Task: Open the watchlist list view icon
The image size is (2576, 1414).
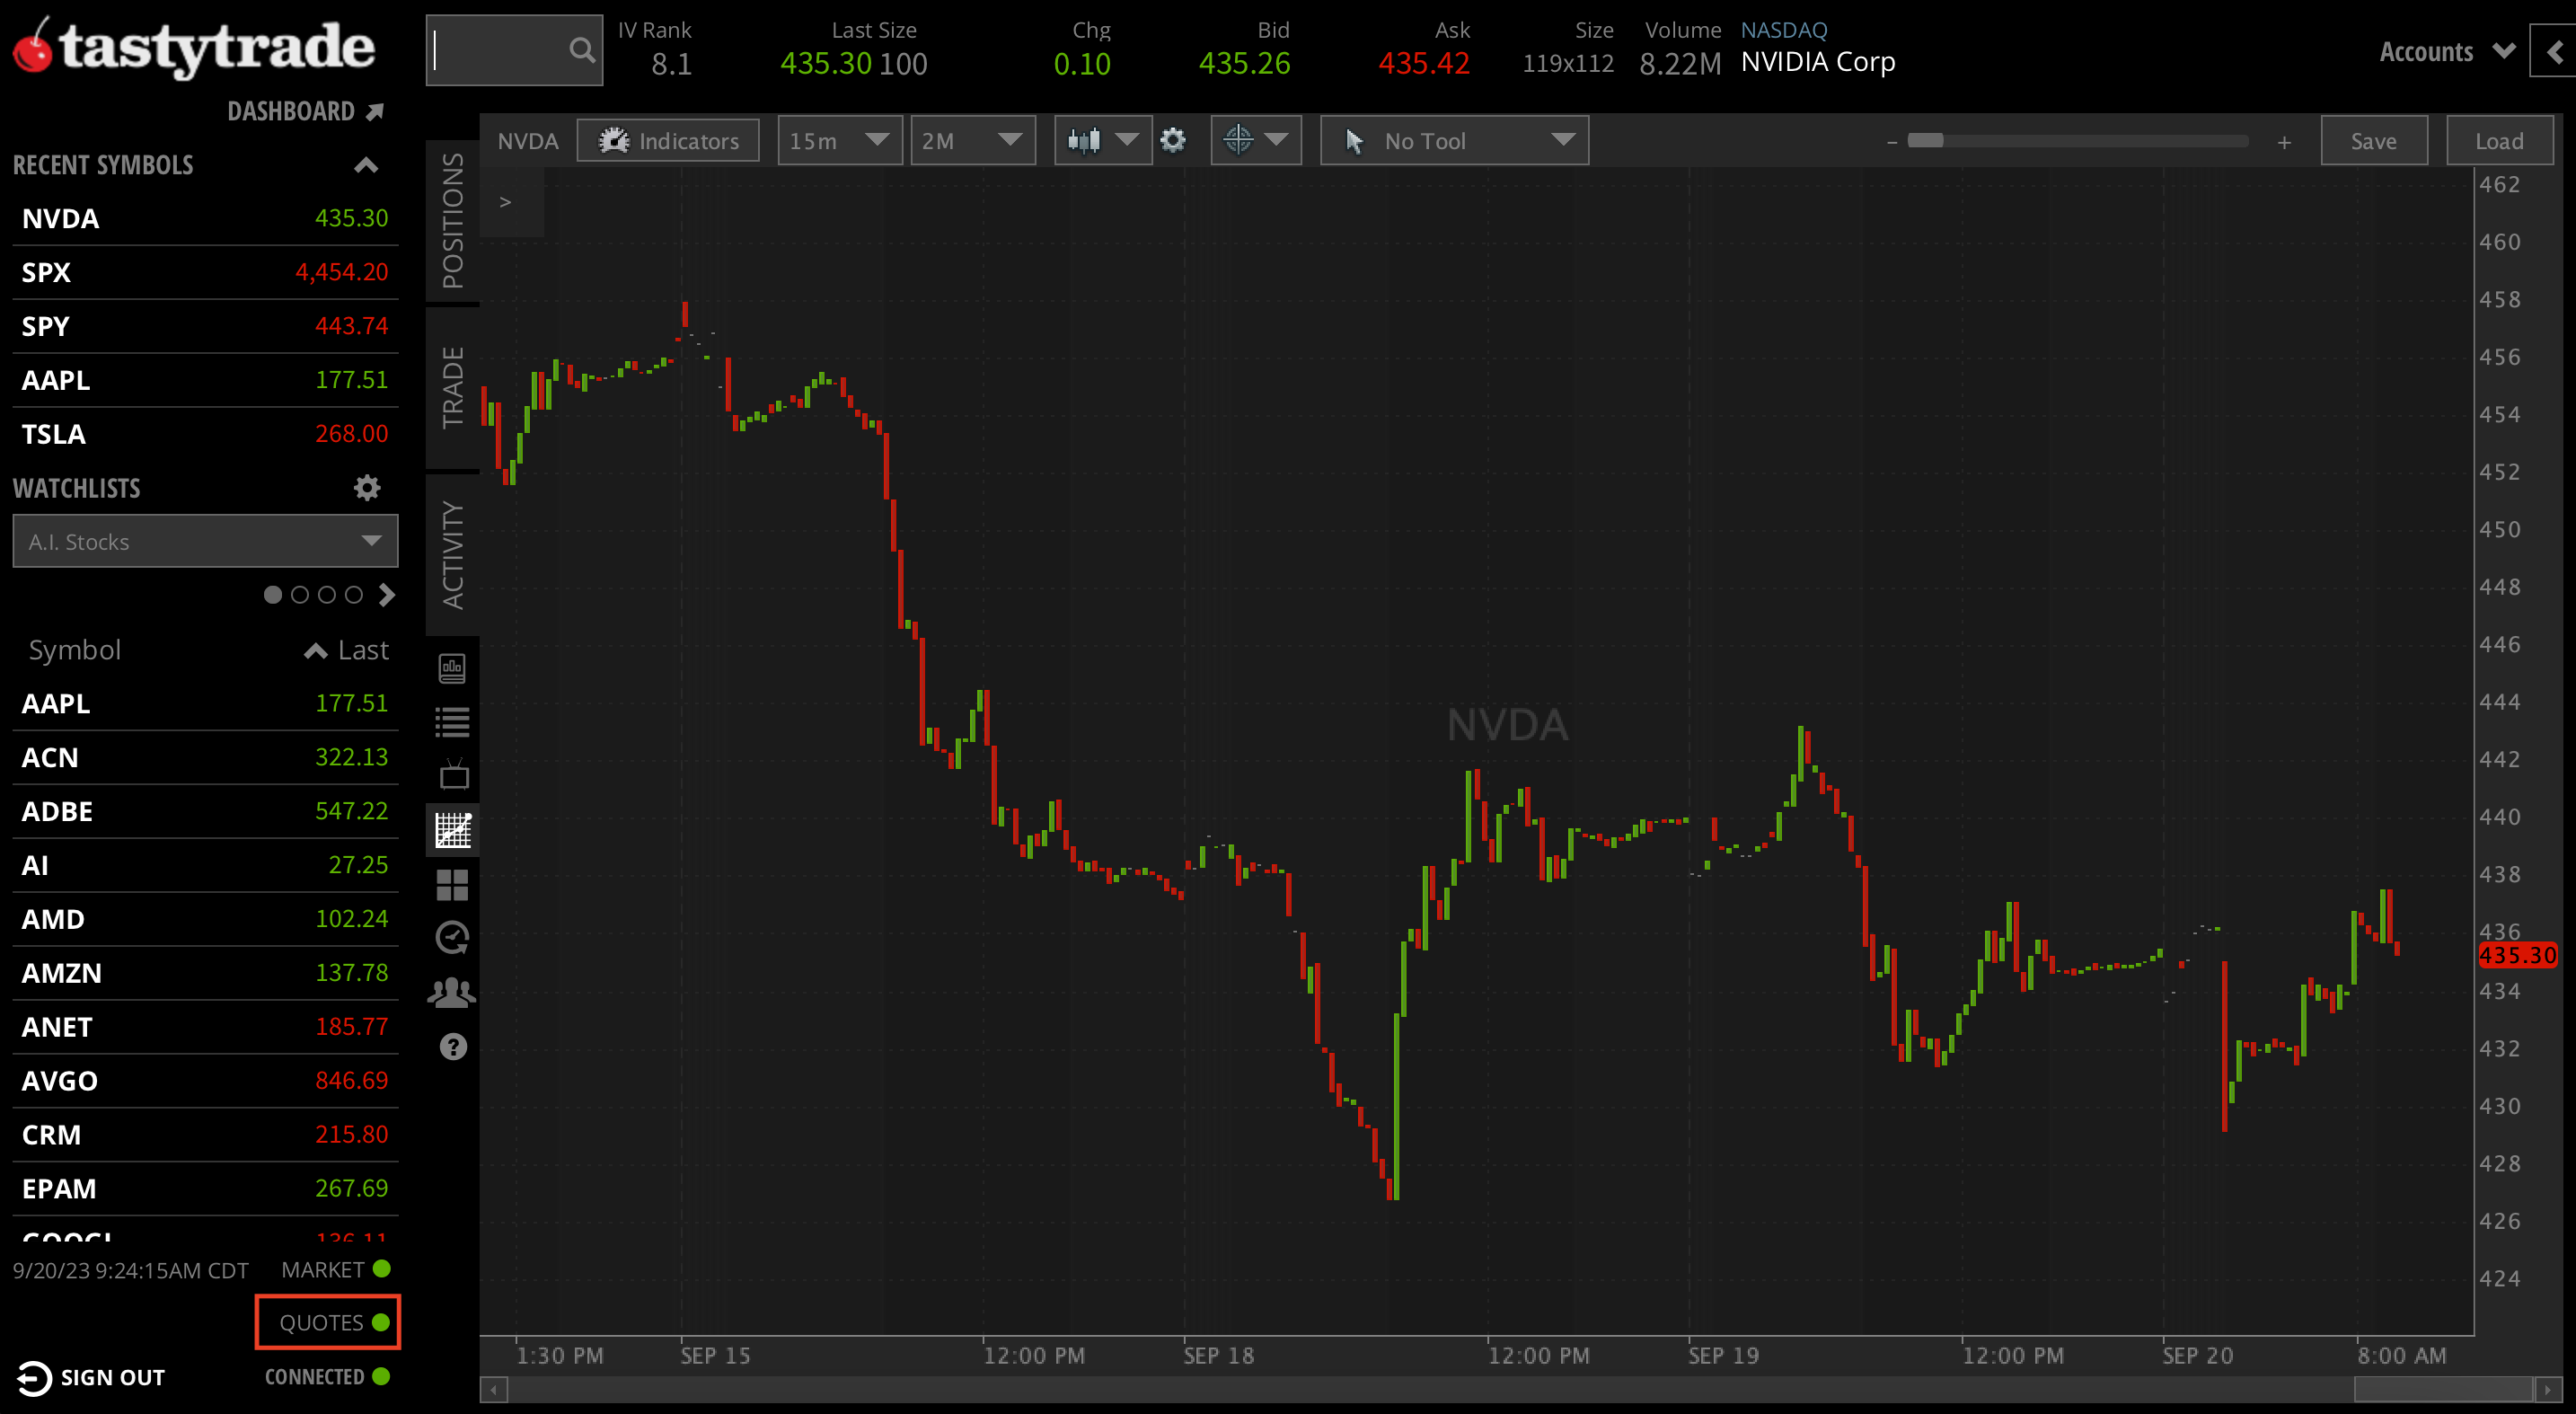Action: coord(452,722)
